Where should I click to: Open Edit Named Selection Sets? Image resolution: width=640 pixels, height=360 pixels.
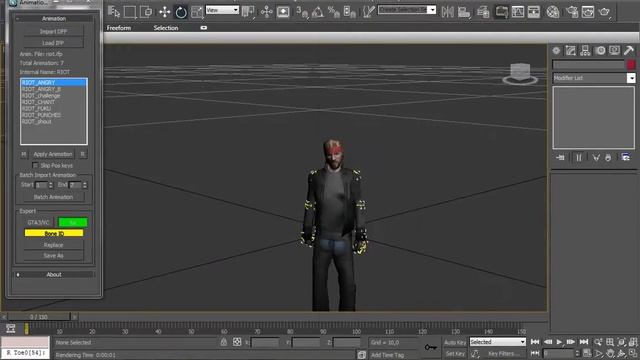coord(368,12)
